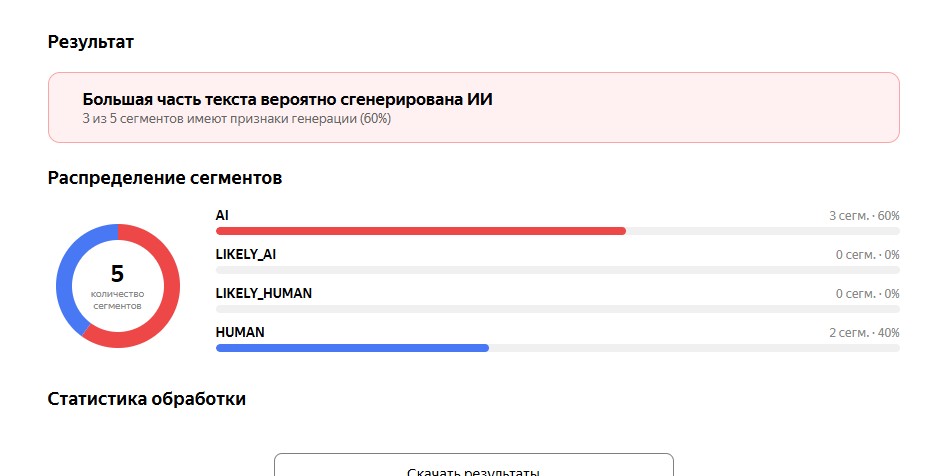Viewport: 927px width, 476px height.
Task: Click the '3 из 5 сегментов' subtitle text
Action: pyautogui.click(x=236, y=119)
